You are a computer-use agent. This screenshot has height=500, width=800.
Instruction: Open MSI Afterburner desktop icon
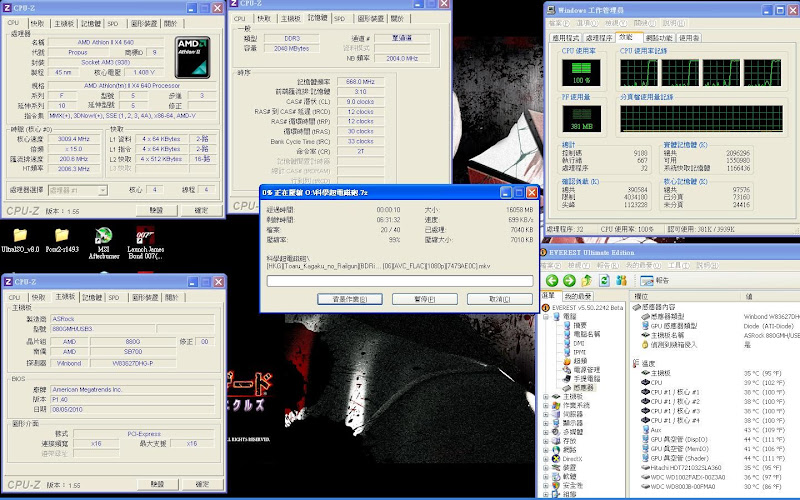[x=104, y=244]
